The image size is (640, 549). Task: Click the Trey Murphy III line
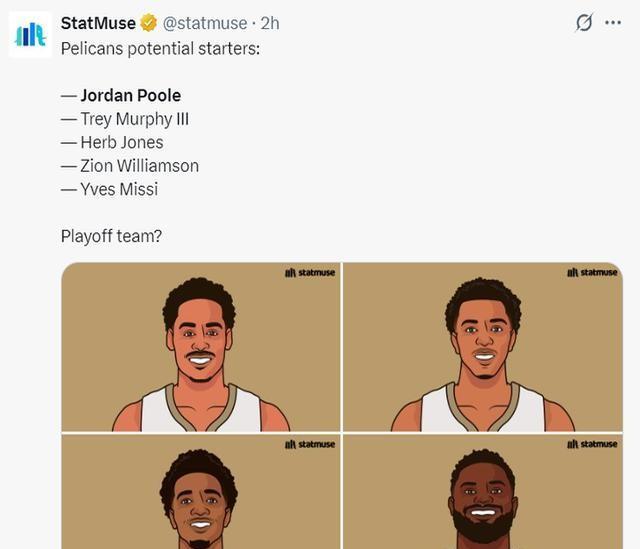pos(125,119)
